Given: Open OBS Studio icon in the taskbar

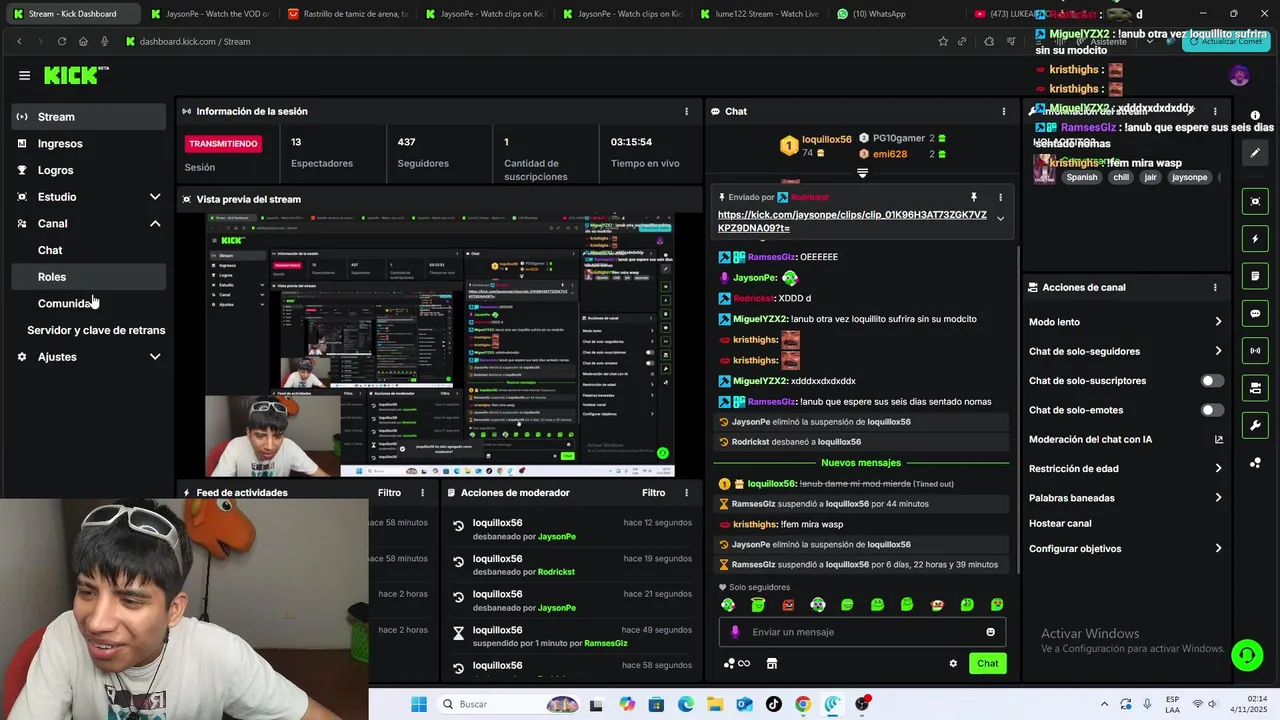Looking at the screenshot, I should 862,704.
